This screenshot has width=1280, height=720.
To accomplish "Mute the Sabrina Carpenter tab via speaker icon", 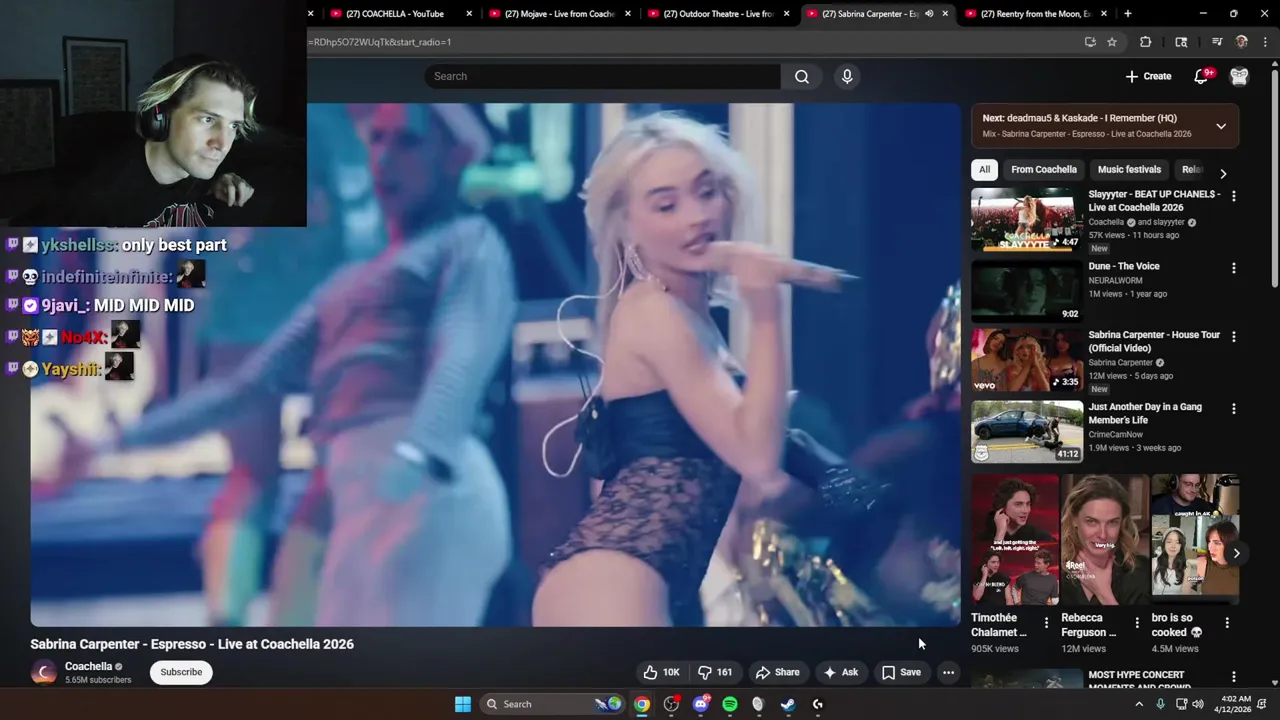I will click(x=929, y=14).
